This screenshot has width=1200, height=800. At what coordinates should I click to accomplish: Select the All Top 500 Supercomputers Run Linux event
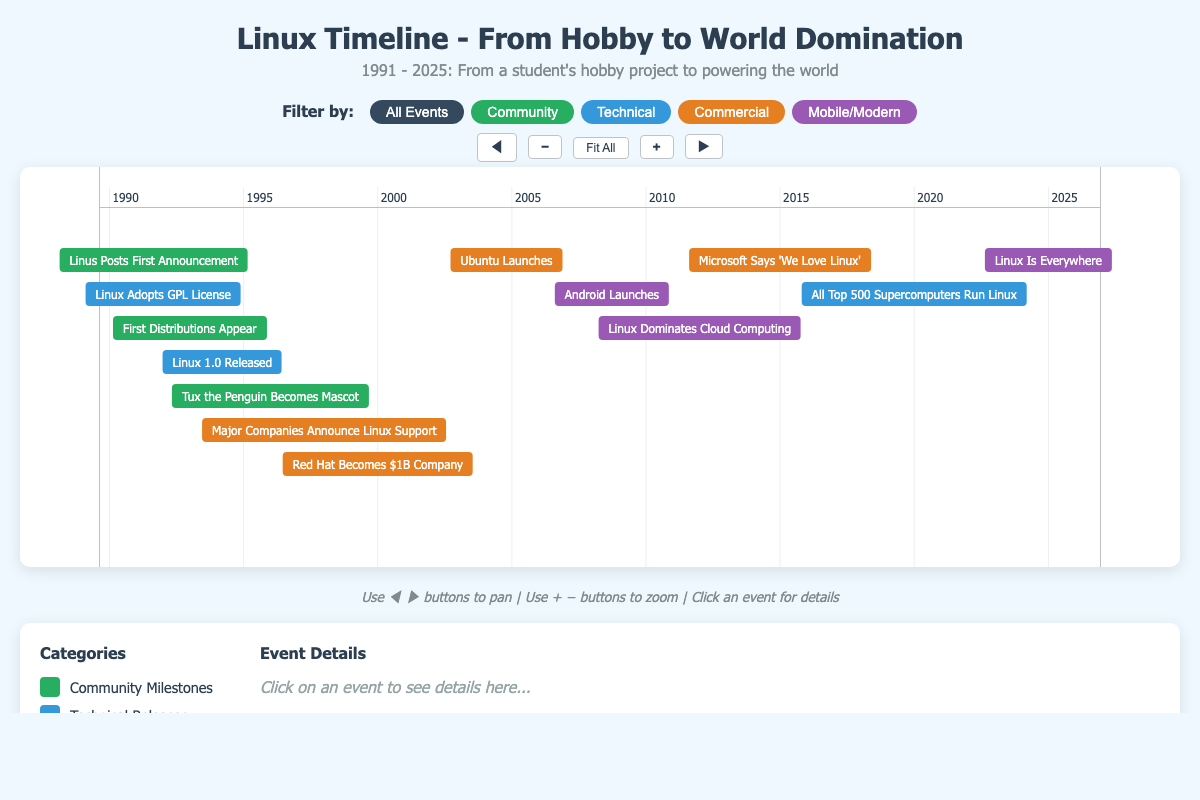pyautogui.click(x=913, y=294)
